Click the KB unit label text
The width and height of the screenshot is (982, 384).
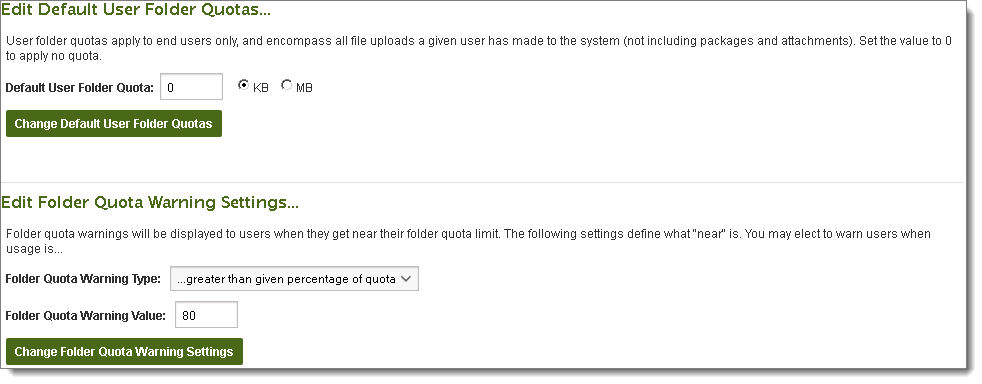click(261, 88)
